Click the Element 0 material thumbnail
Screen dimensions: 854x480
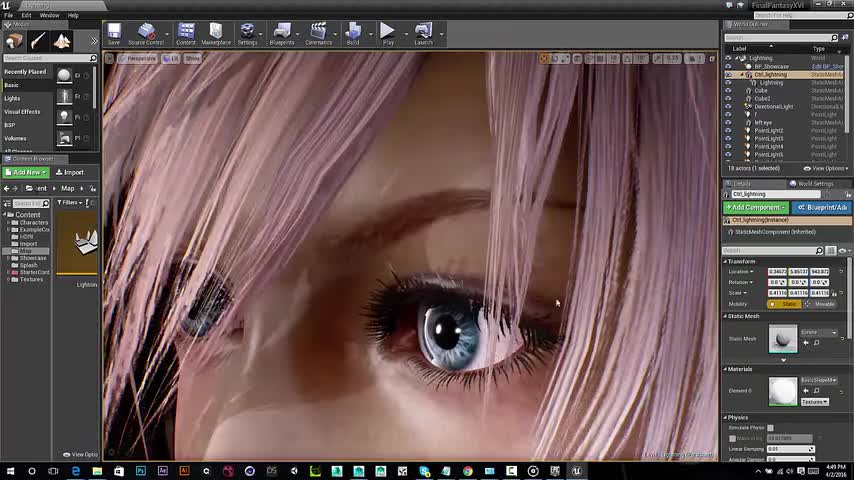pyautogui.click(x=782, y=391)
